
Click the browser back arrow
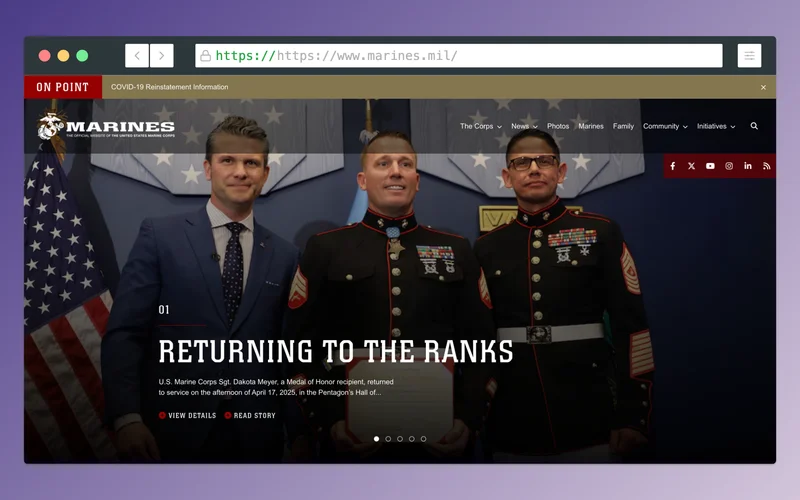point(137,56)
